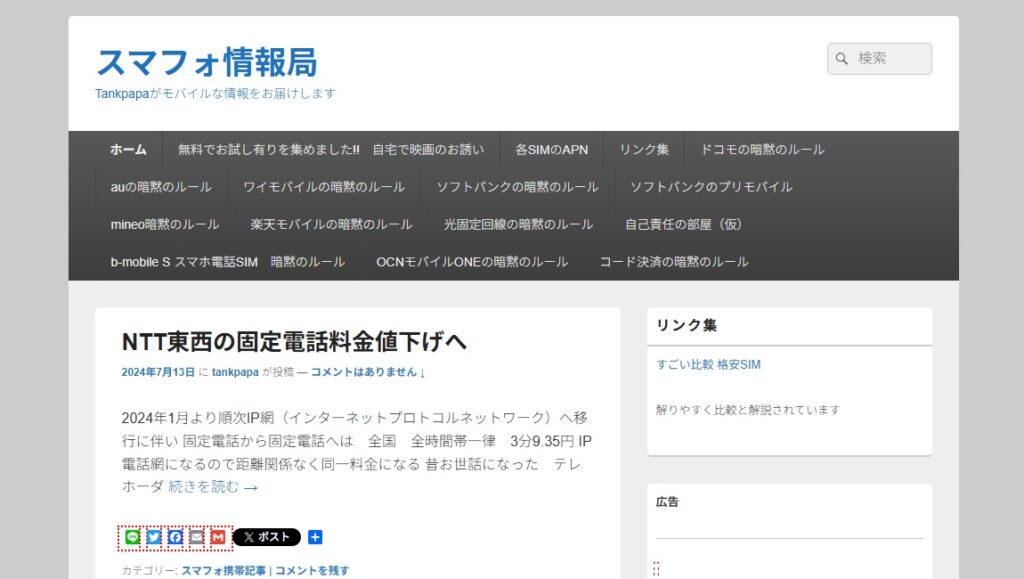Click the X ポスト share button
1024x579 pixels.
[x=264, y=537]
